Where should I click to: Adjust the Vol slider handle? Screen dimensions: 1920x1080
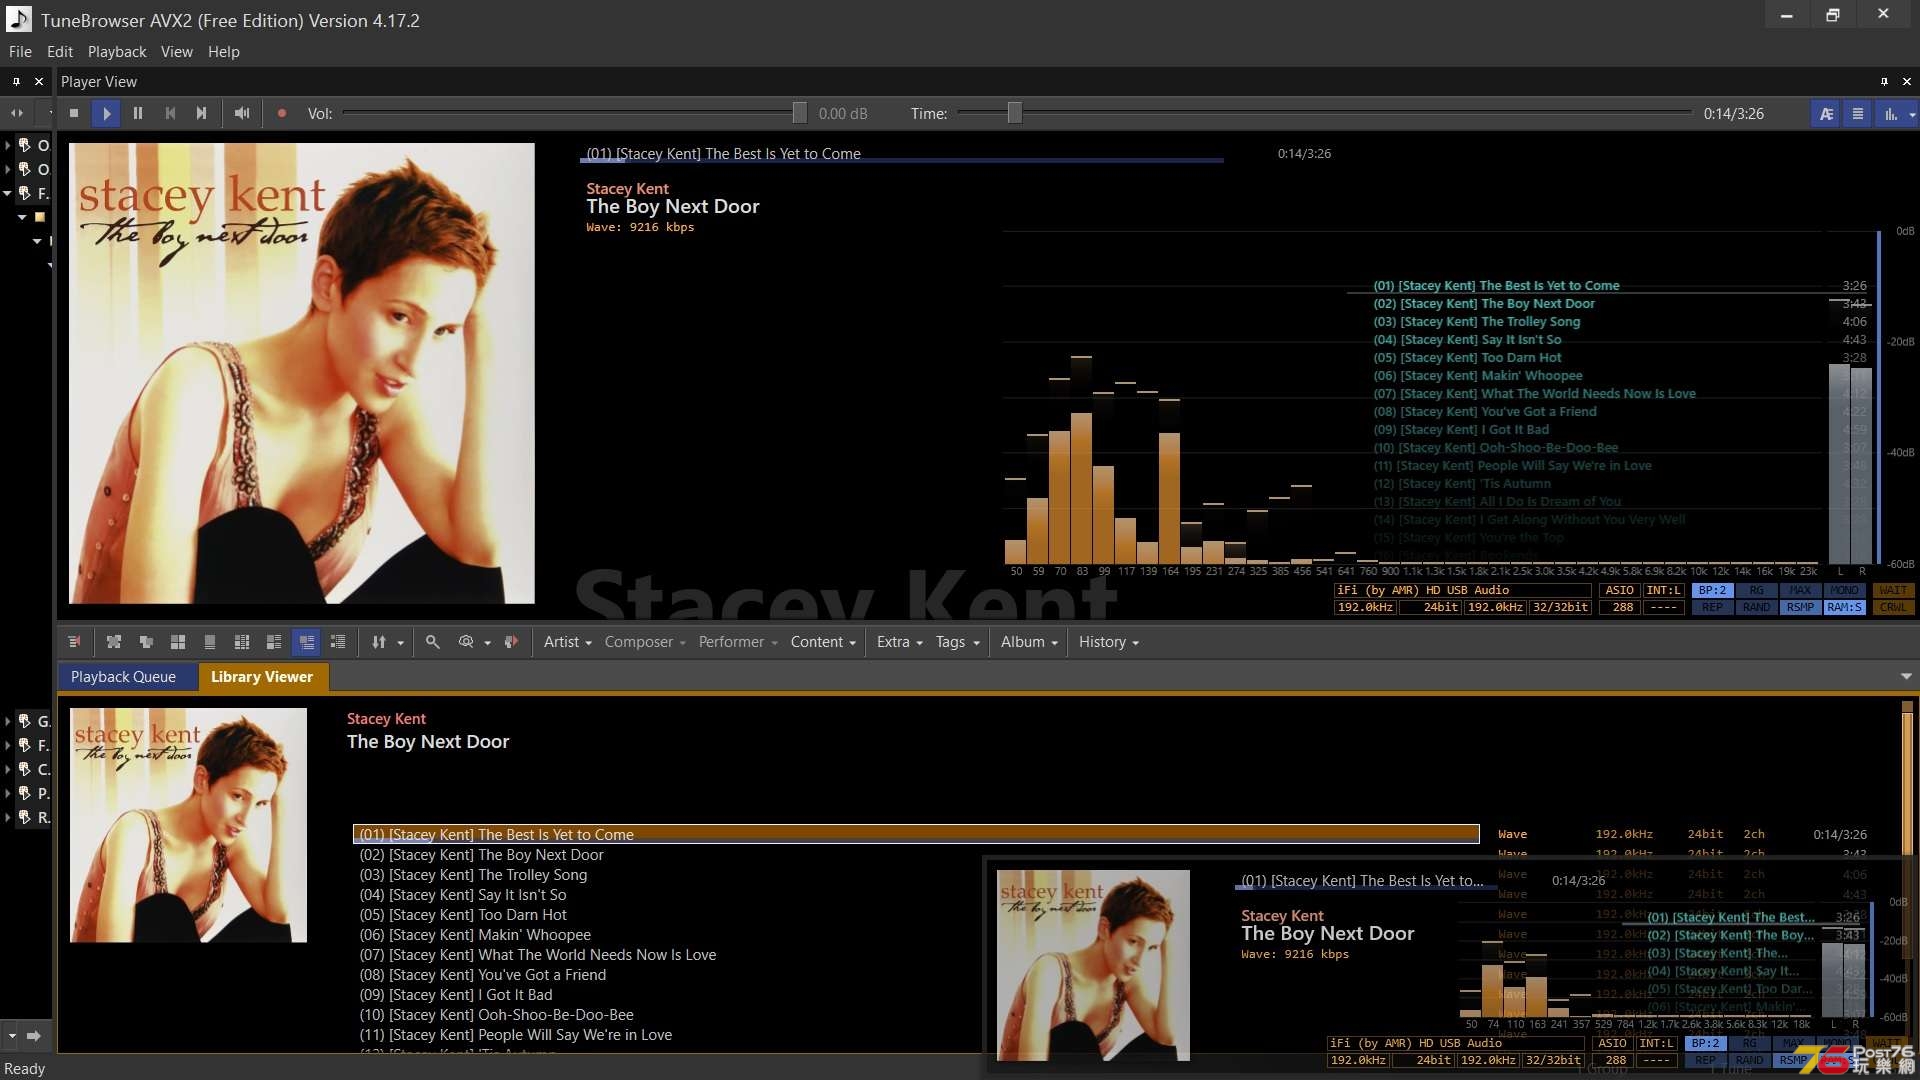[800, 113]
